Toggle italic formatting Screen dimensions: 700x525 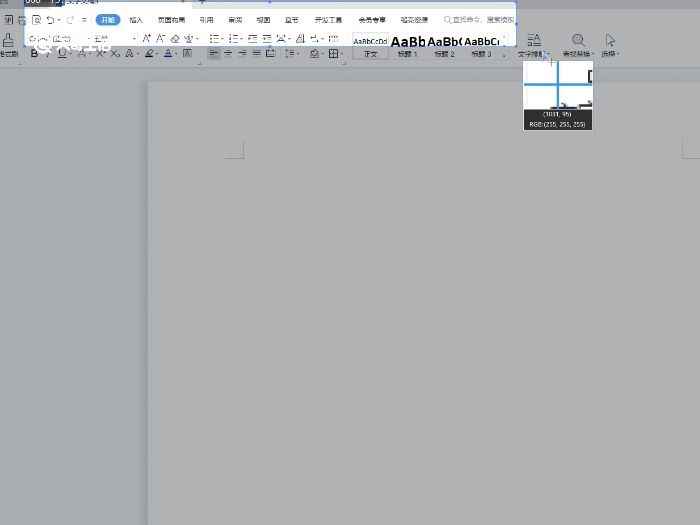(x=47, y=54)
